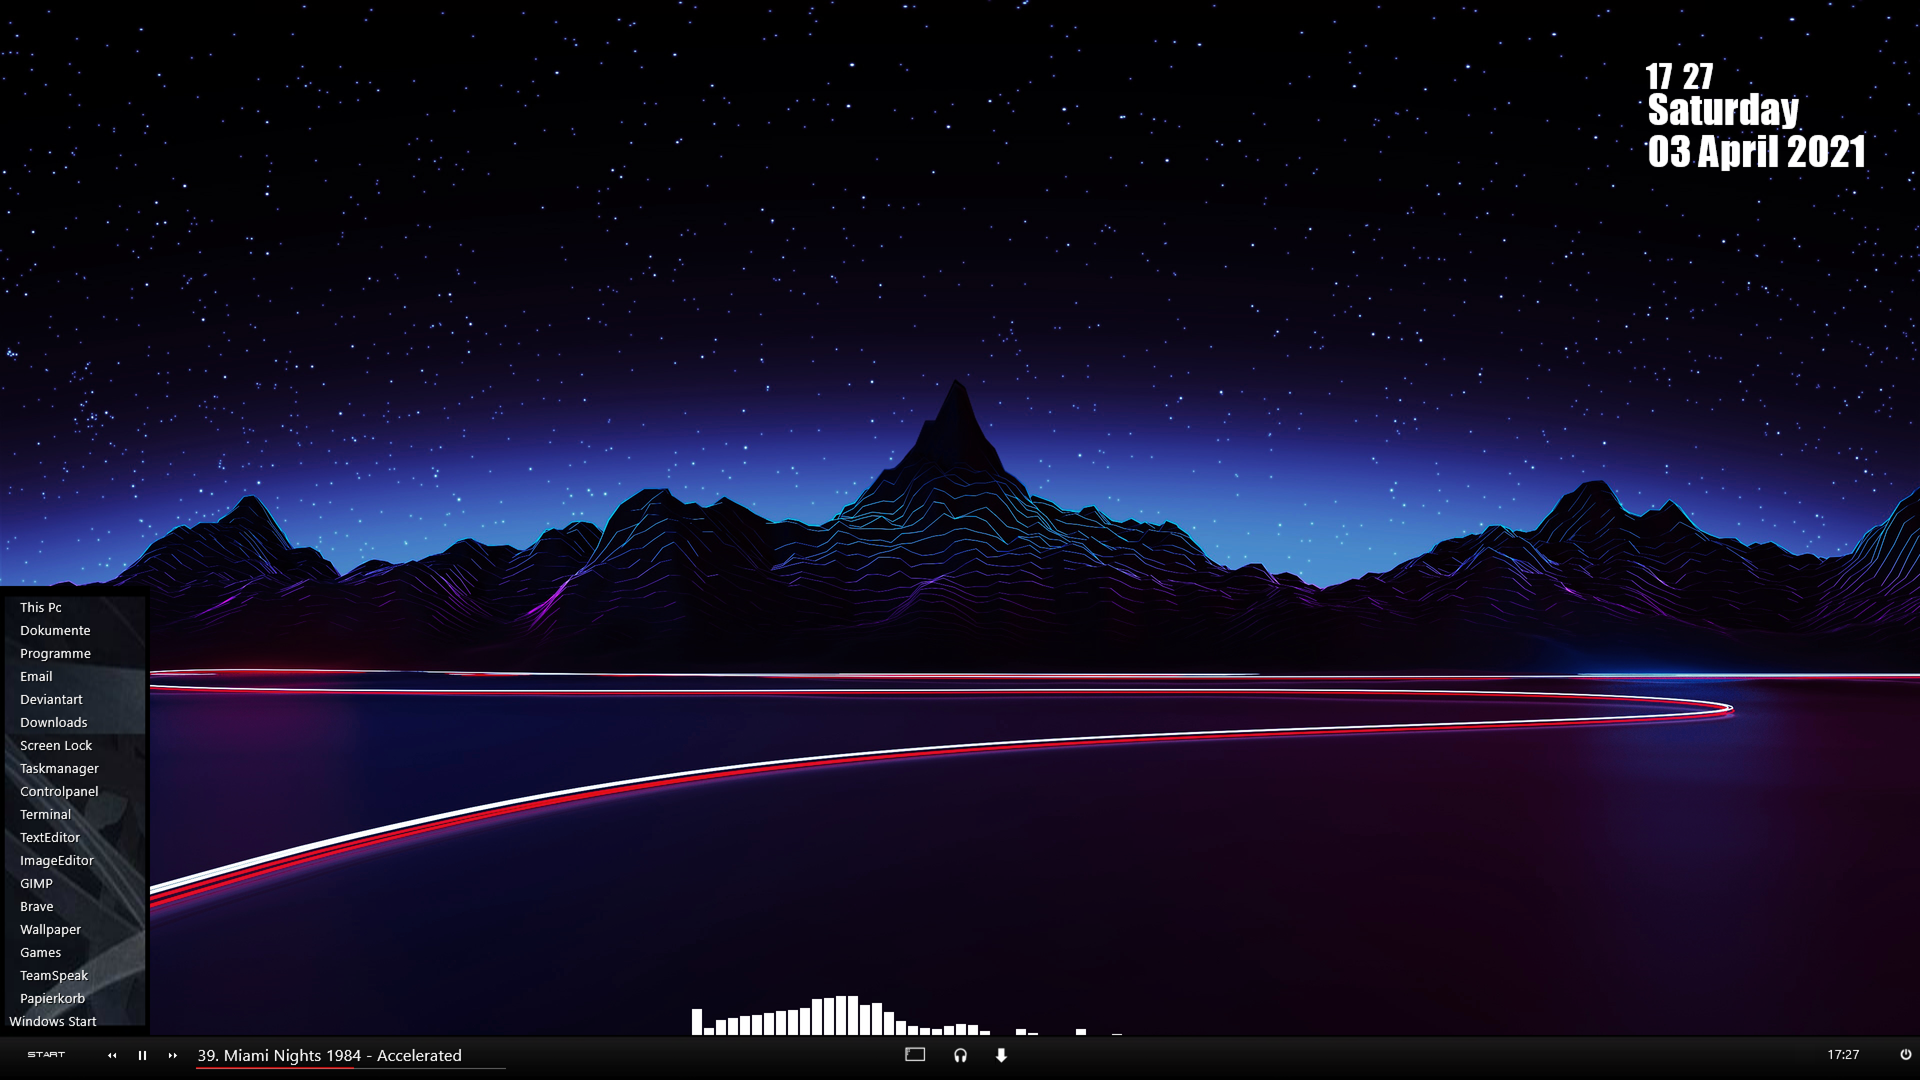Launch Taskmanager from the launcher
The width and height of the screenshot is (1920, 1080).
[59, 768]
